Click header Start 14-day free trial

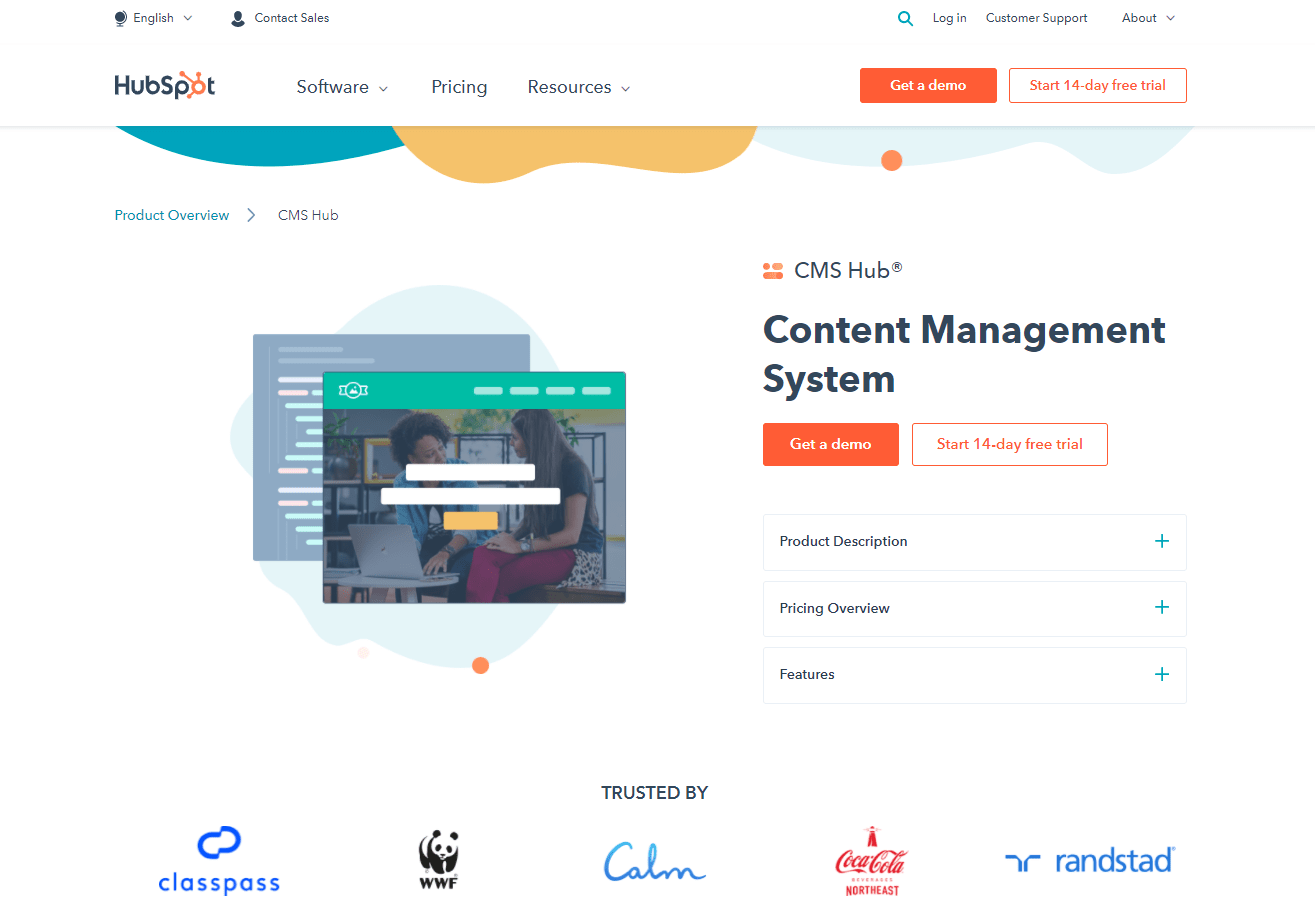pos(1098,85)
